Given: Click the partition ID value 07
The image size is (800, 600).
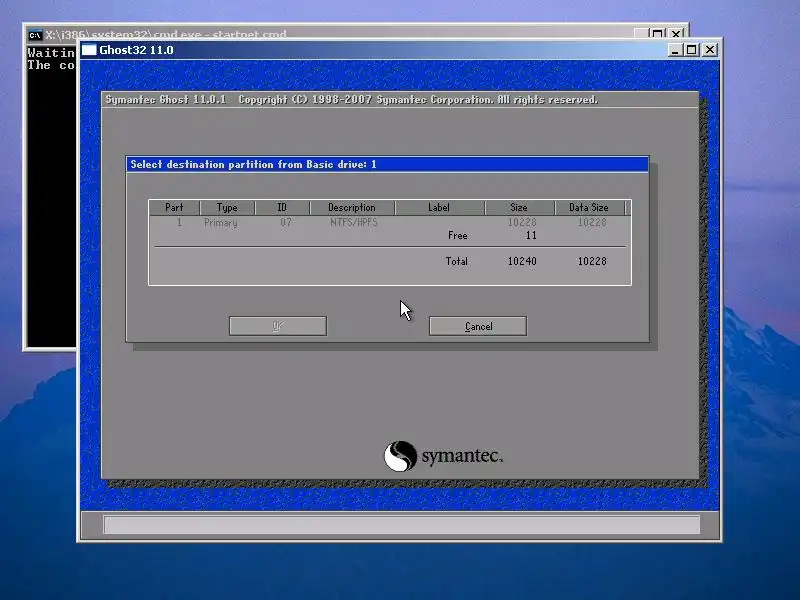Looking at the screenshot, I should (286, 222).
